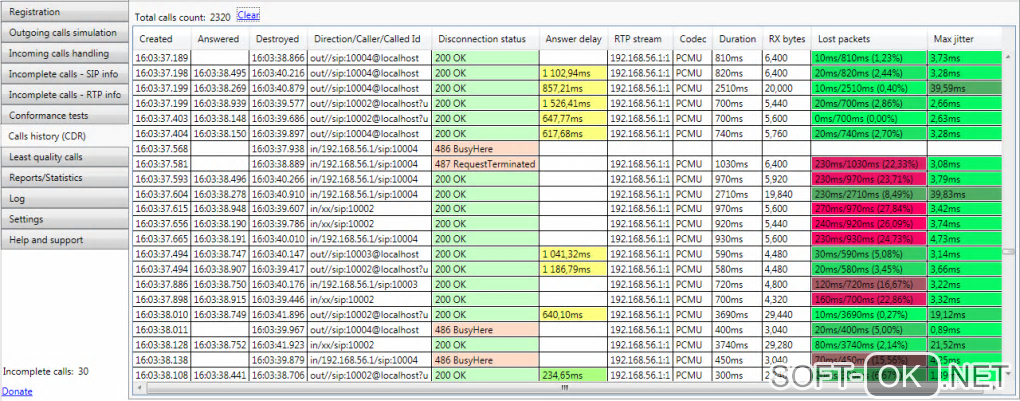Click max jitter 39,83ms cell
Image resolution: width=1020 pixels, height=401 pixels.
pos(965,194)
